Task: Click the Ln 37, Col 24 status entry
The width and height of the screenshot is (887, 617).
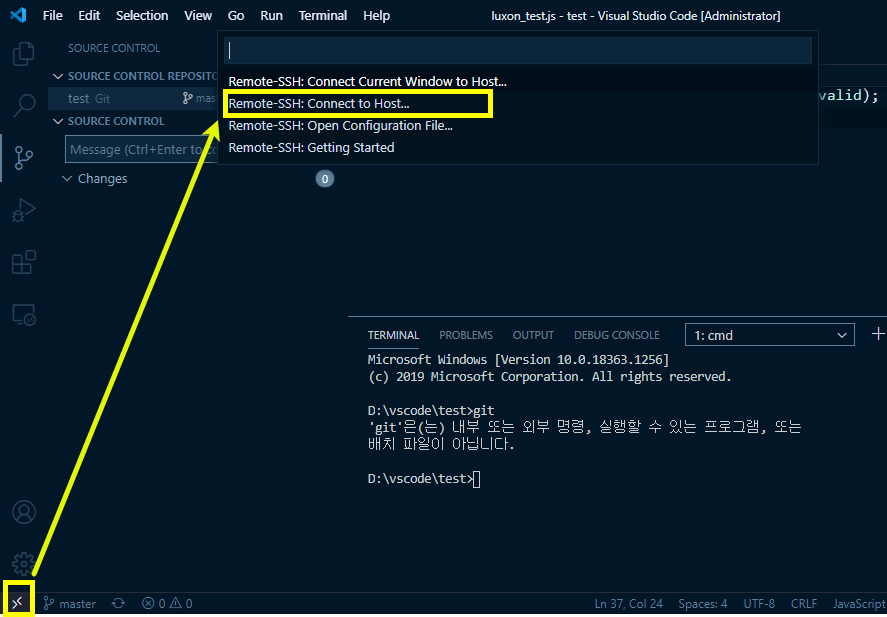Action: click(628, 603)
